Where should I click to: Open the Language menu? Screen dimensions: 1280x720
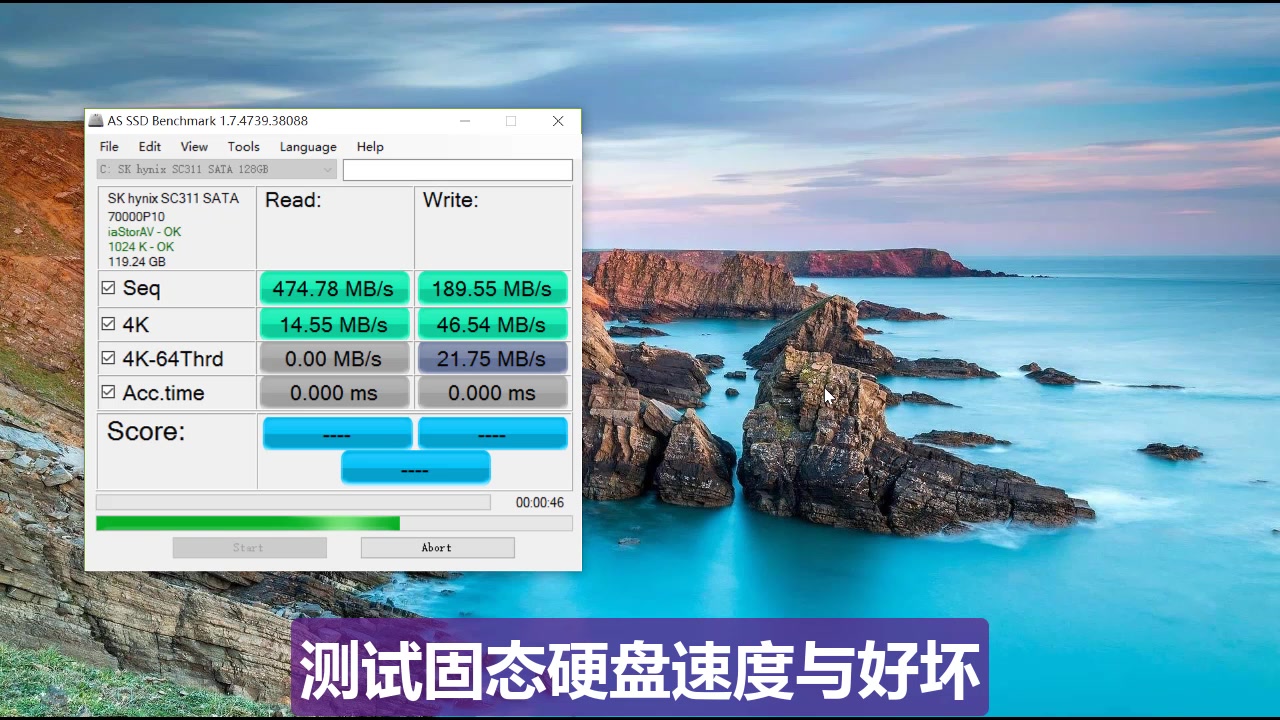[x=307, y=146]
